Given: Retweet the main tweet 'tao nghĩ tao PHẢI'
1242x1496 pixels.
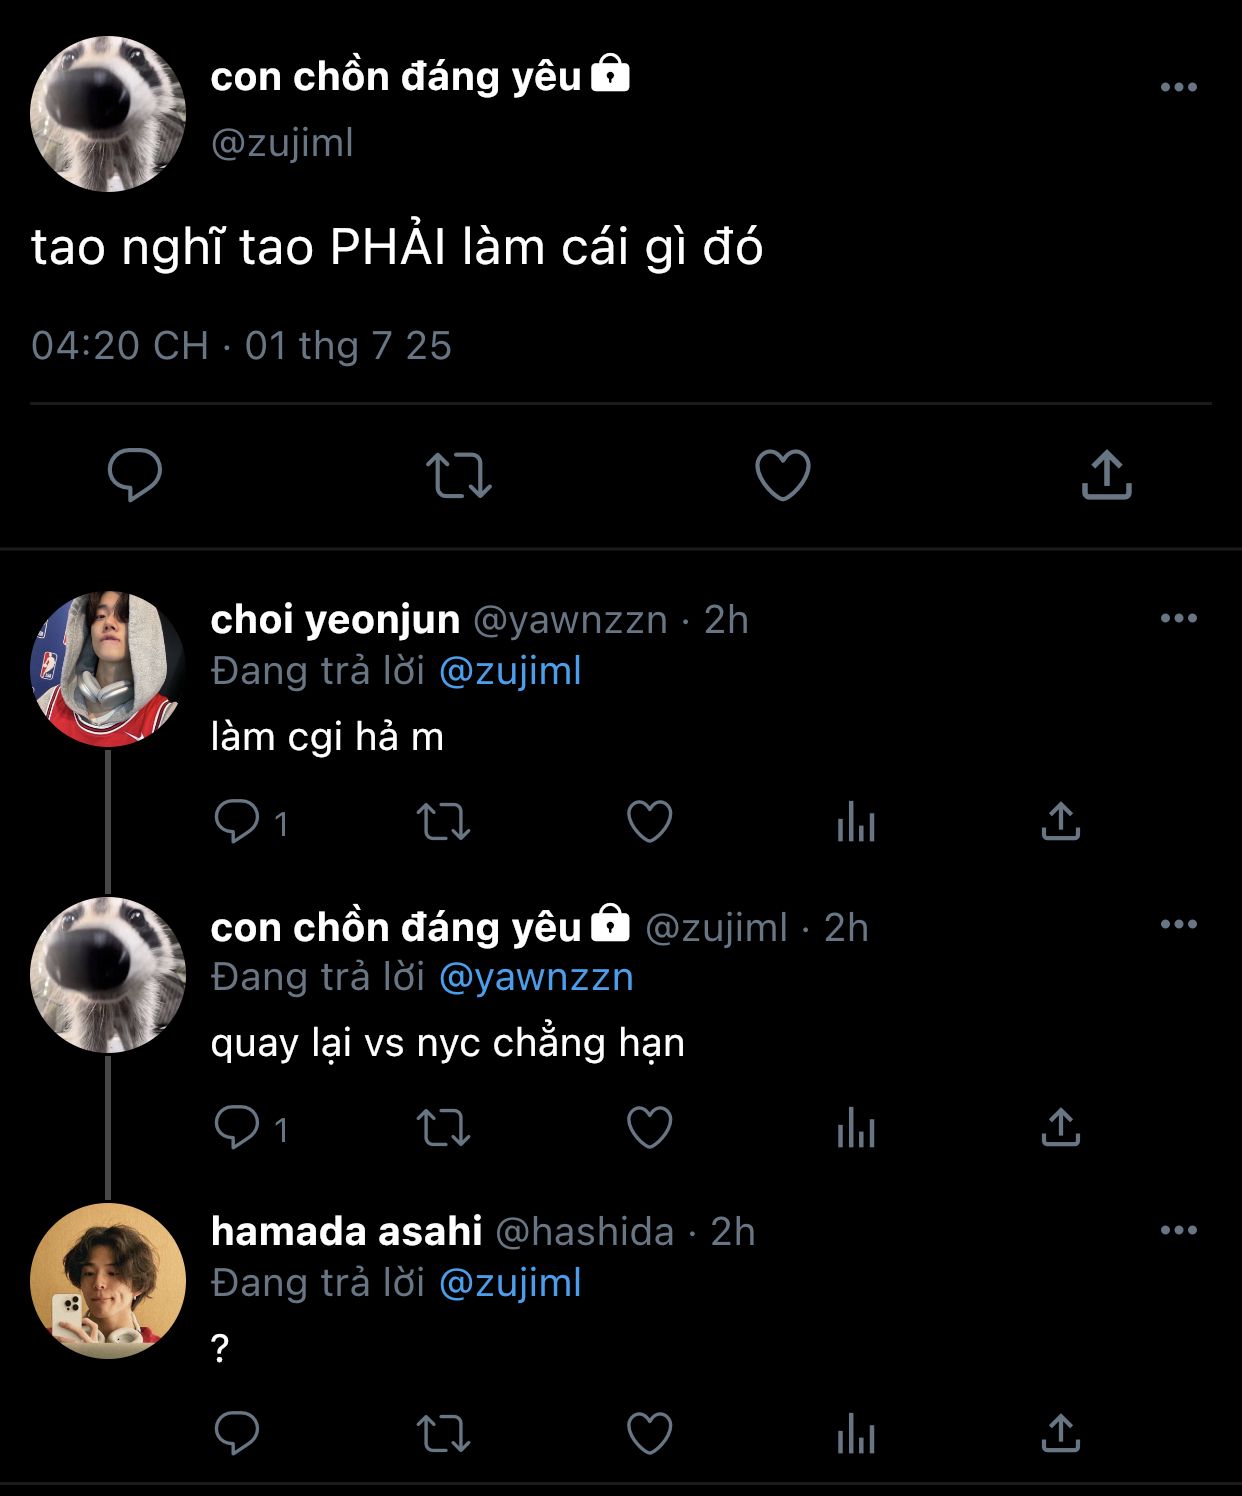Looking at the screenshot, I should (459, 475).
